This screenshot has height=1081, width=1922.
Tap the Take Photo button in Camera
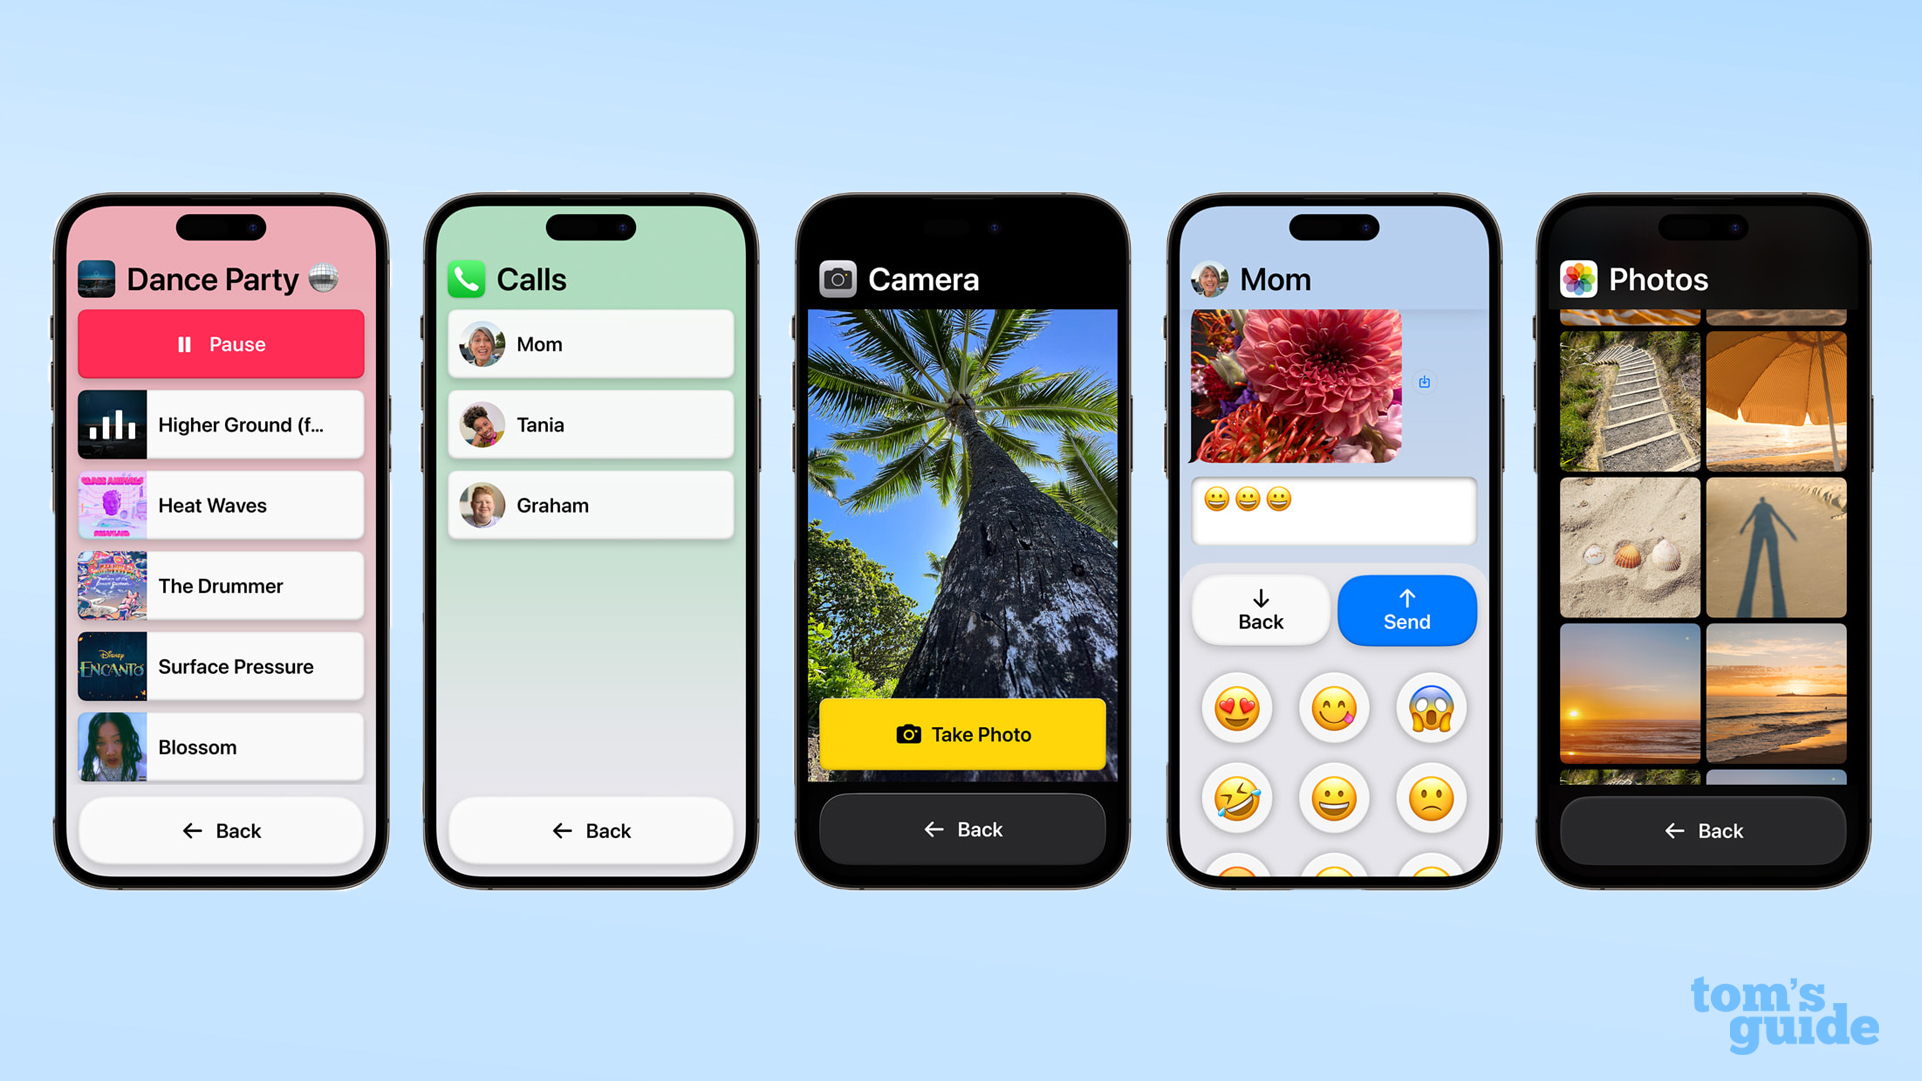coord(961,734)
